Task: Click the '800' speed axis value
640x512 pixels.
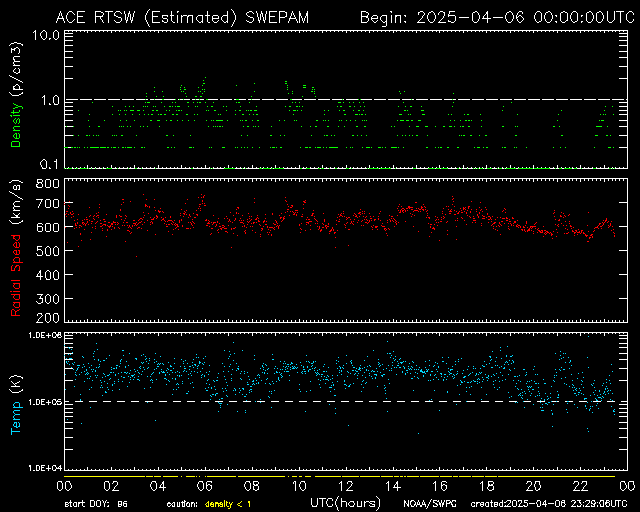Action: [x=48, y=183]
